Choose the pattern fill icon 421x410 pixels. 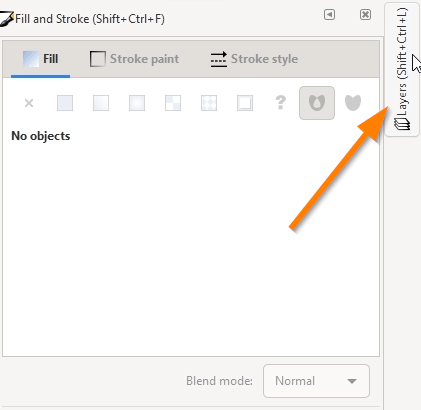pyautogui.click(x=209, y=103)
